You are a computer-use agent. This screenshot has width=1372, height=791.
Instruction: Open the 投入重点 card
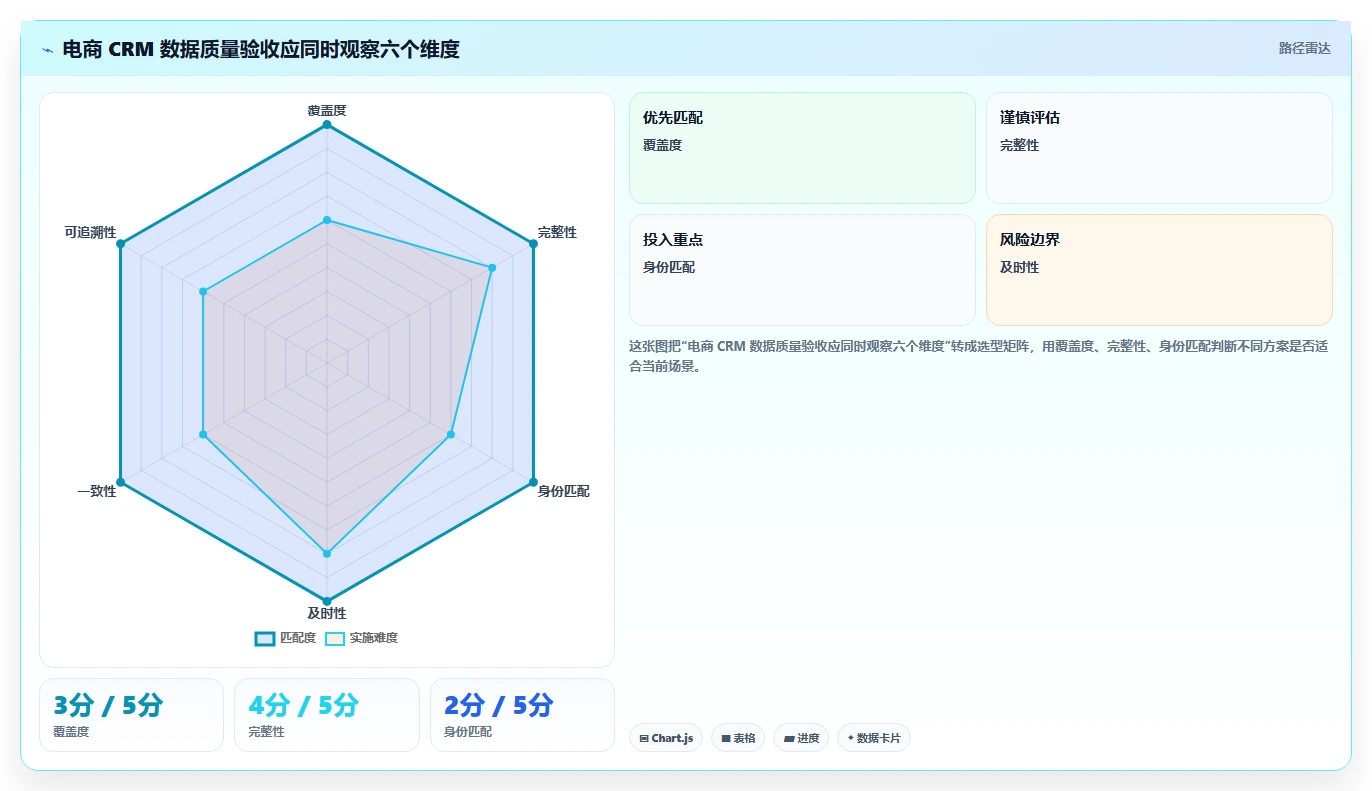click(x=802, y=270)
